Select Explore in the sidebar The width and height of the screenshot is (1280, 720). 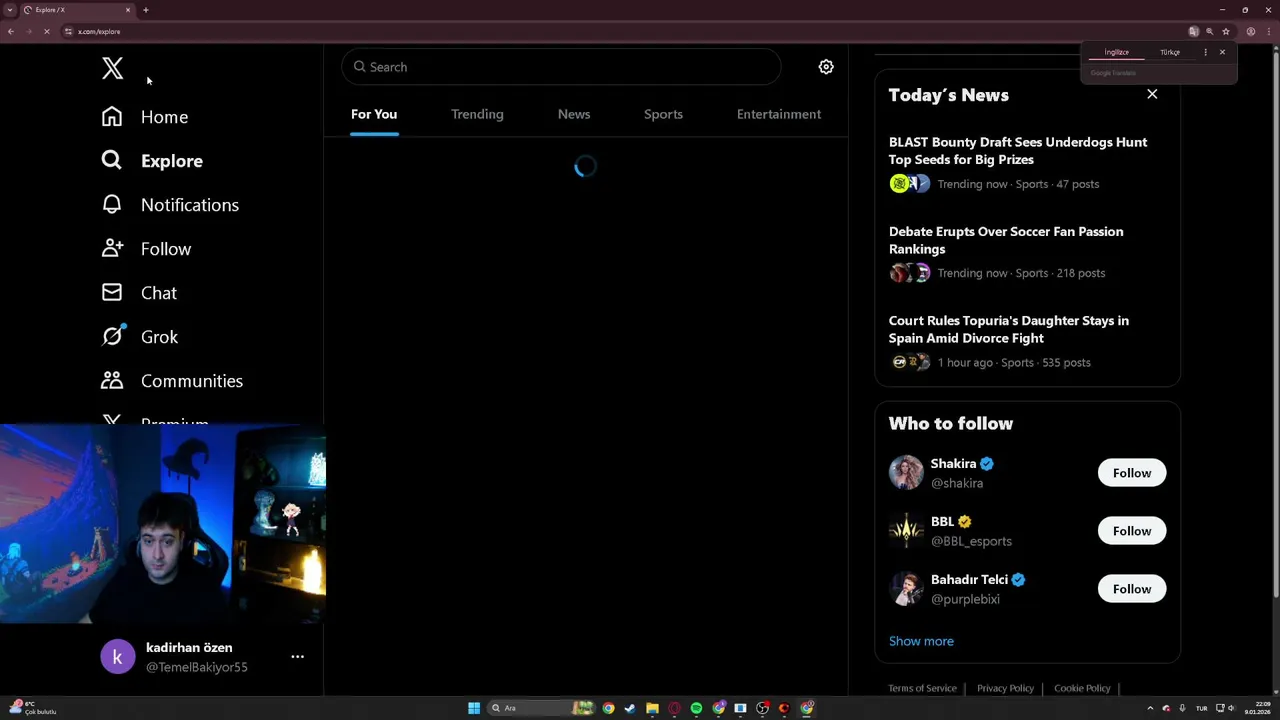pyautogui.click(x=152, y=161)
